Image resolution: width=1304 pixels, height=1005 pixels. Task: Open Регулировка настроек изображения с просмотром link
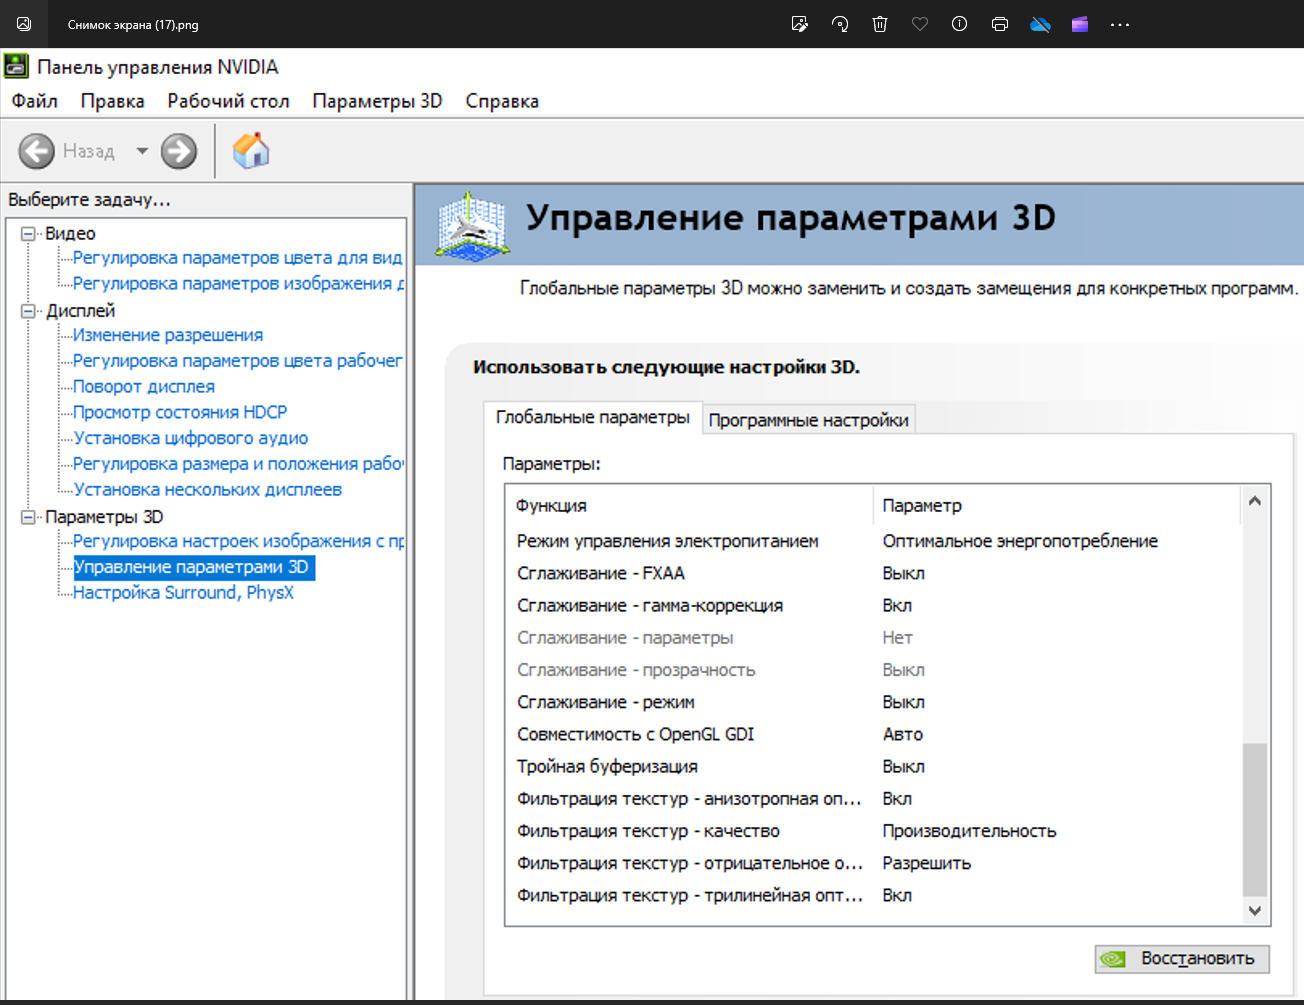coord(238,541)
